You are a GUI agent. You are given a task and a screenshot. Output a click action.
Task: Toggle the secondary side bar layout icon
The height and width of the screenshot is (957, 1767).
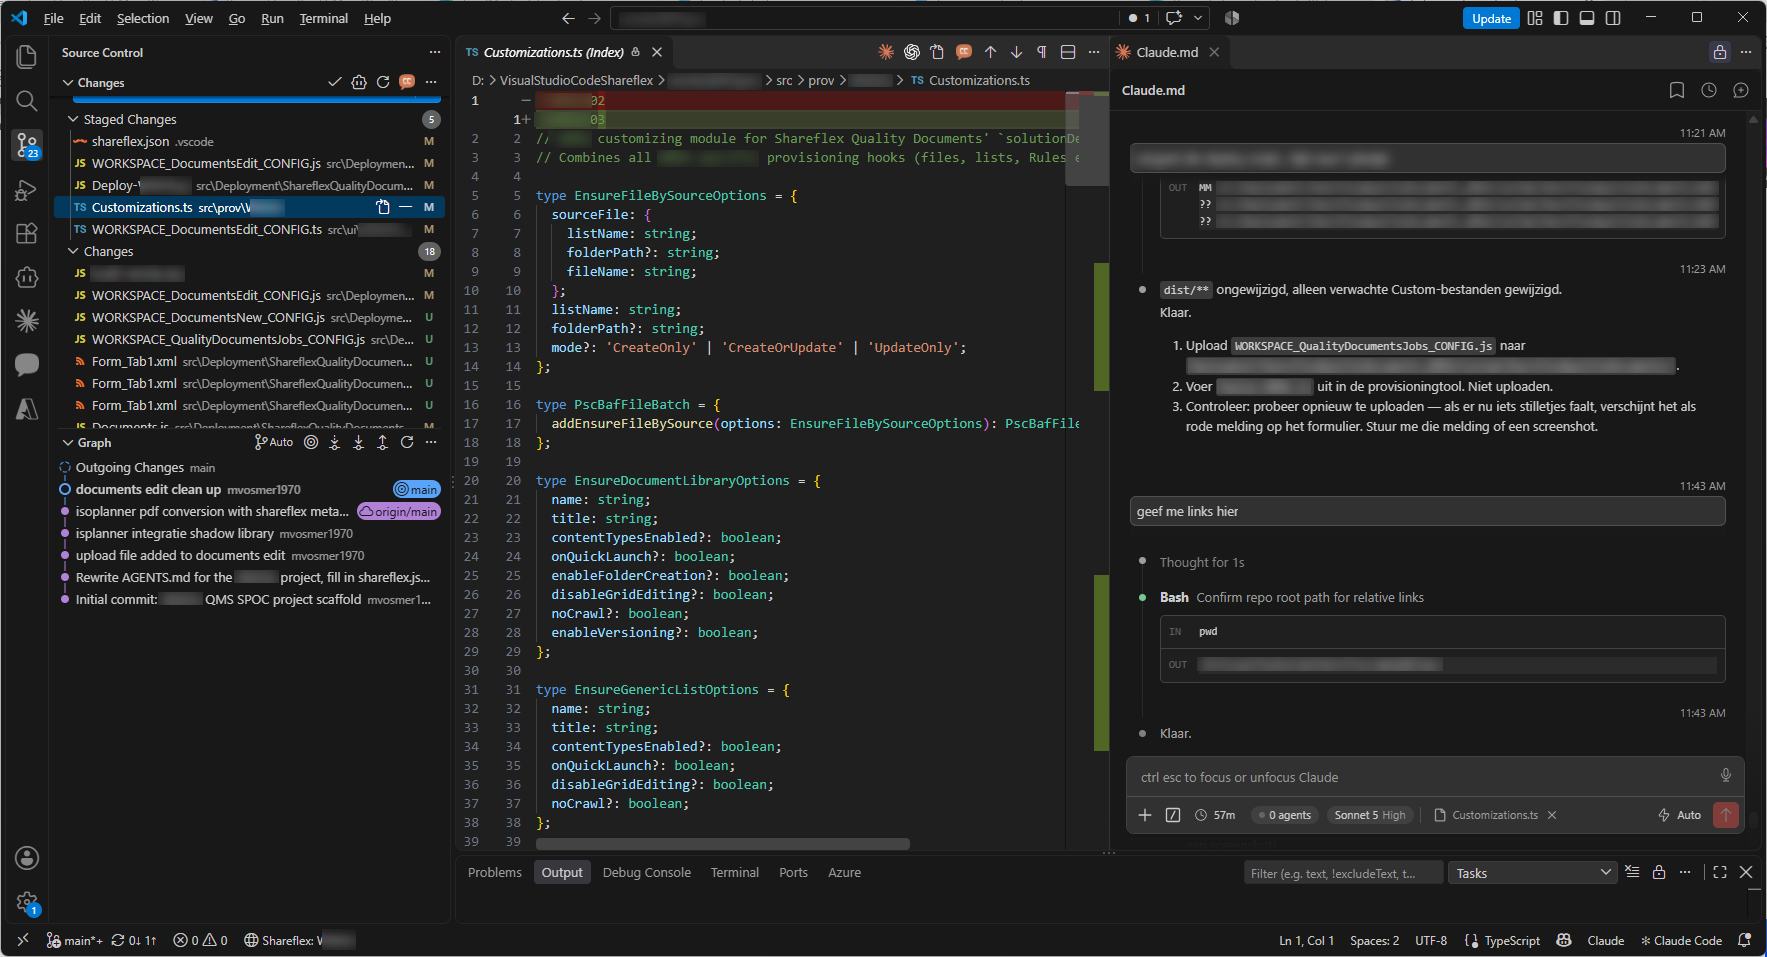[1613, 18]
